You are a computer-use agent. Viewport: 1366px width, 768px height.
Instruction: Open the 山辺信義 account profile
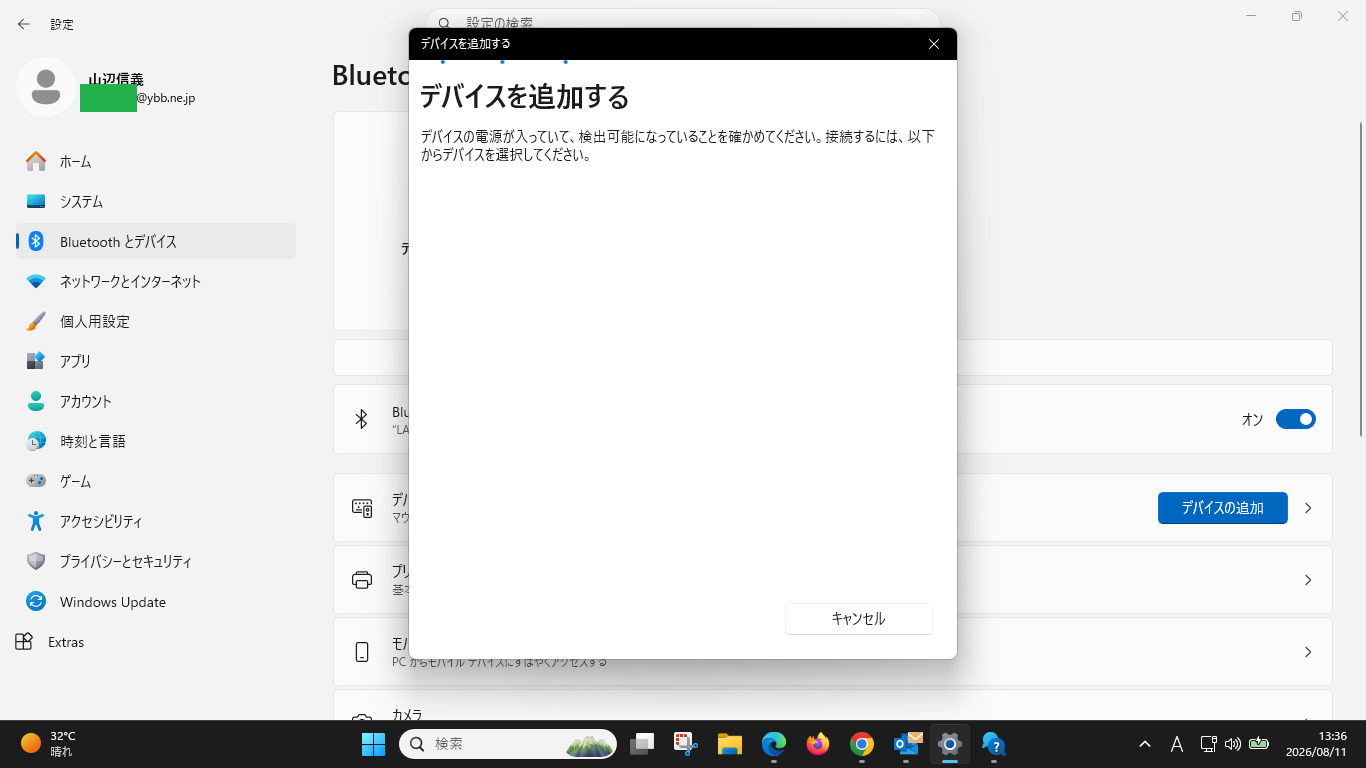tap(108, 88)
